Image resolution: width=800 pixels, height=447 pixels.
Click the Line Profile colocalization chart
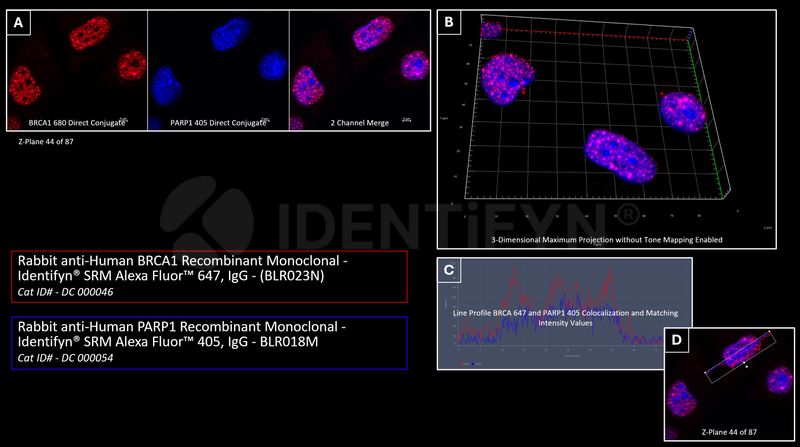click(x=565, y=313)
